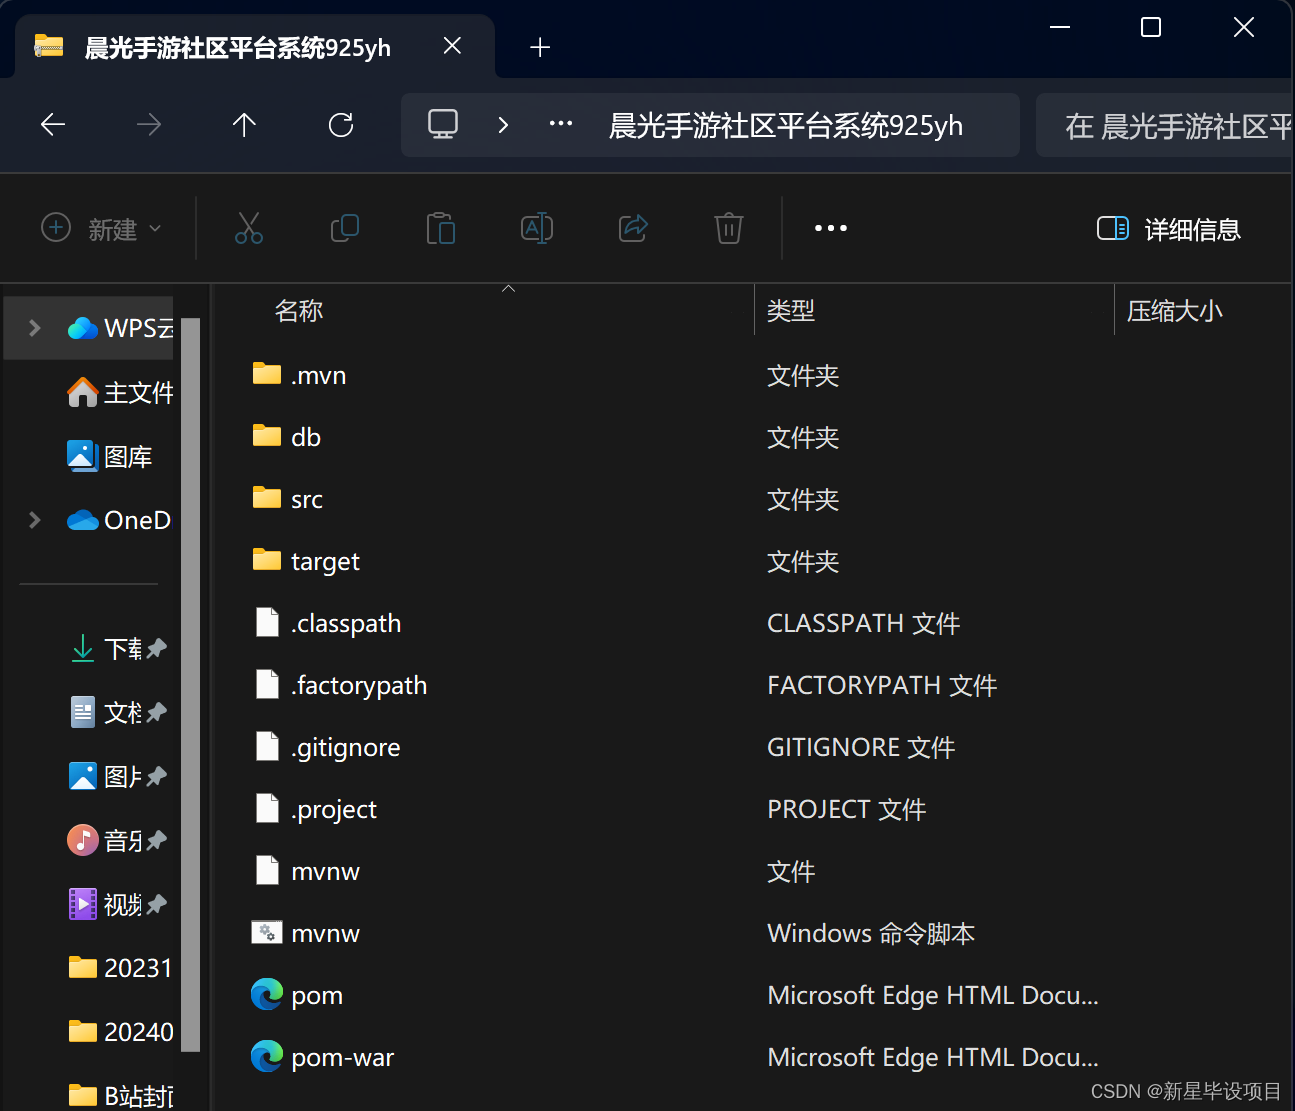Click the Paste clipboard icon
This screenshot has width=1295, height=1111.
tap(441, 228)
